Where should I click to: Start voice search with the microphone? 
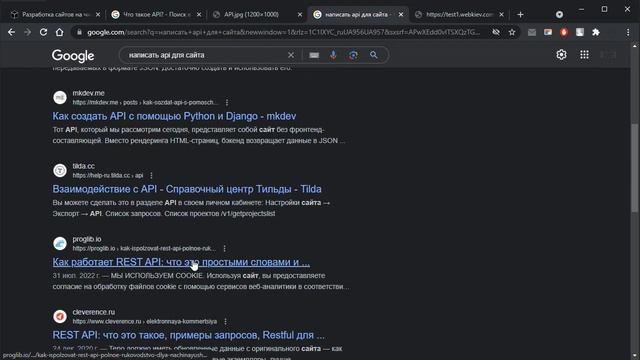(x=333, y=55)
